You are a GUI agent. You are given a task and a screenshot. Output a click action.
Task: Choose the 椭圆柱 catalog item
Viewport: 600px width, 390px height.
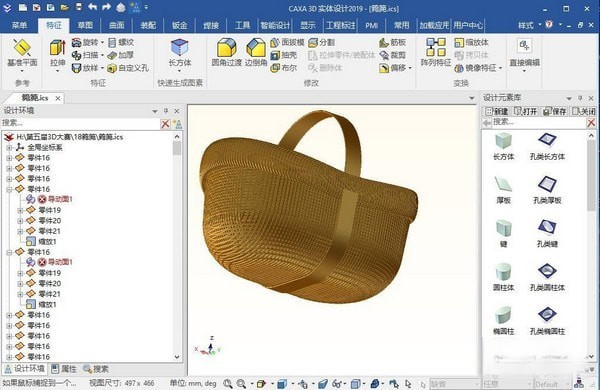504,321
